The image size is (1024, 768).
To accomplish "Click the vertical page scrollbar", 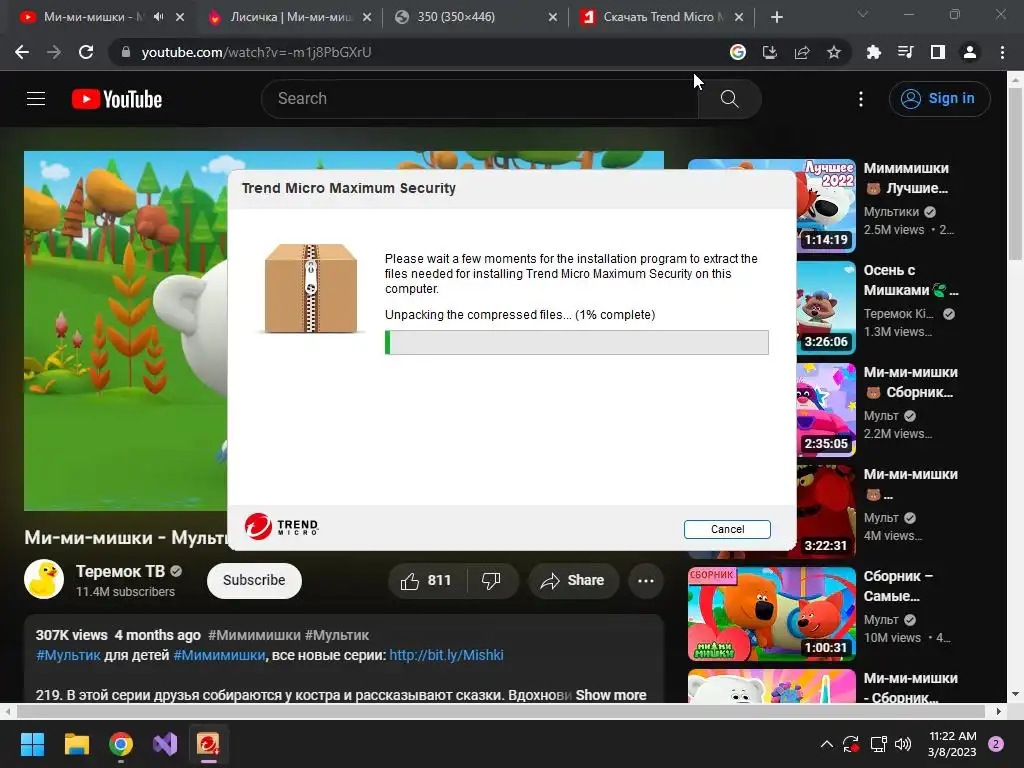I will pyautogui.click(x=1016, y=173).
